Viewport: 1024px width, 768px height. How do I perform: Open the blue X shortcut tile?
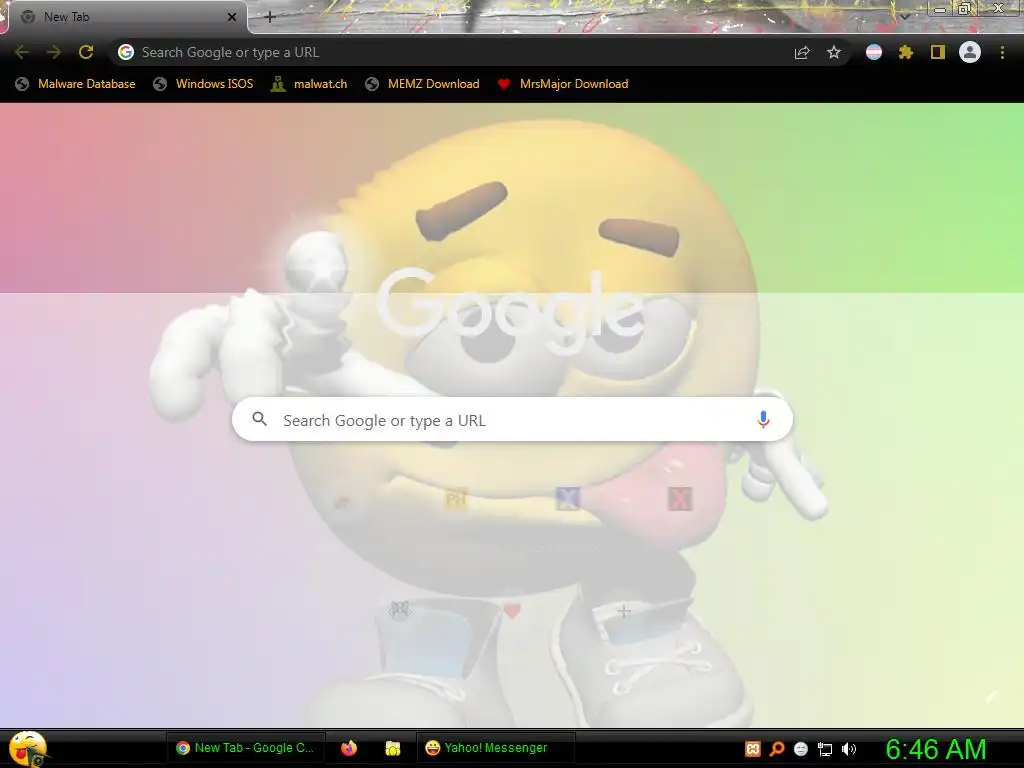click(x=568, y=499)
